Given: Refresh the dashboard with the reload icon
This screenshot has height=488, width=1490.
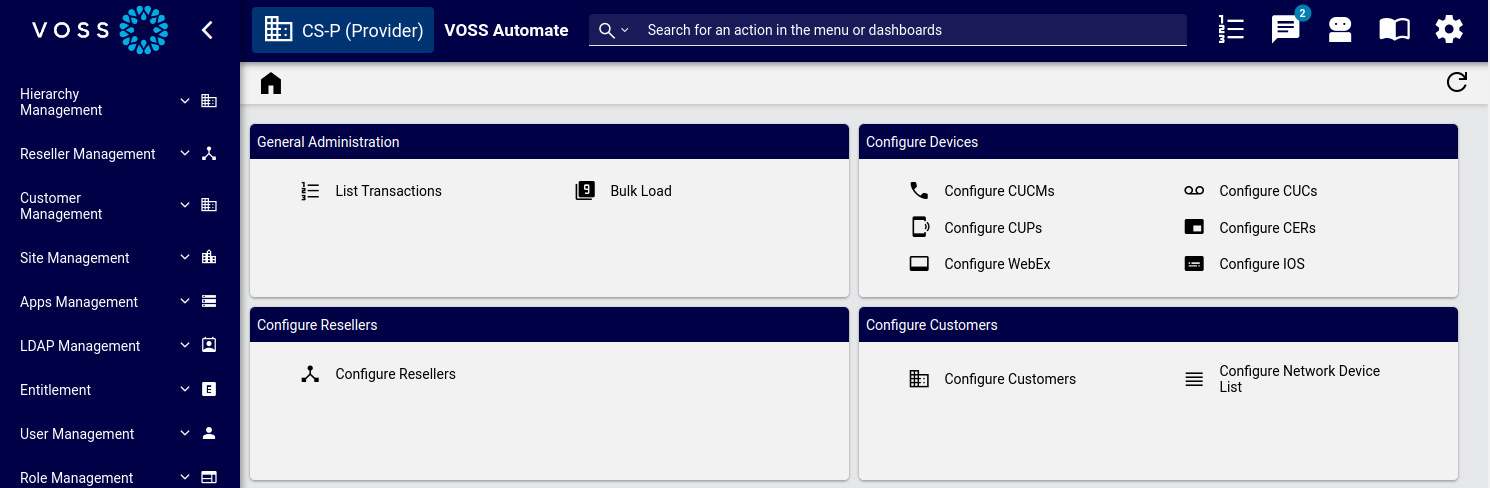Looking at the screenshot, I should [x=1457, y=83].
